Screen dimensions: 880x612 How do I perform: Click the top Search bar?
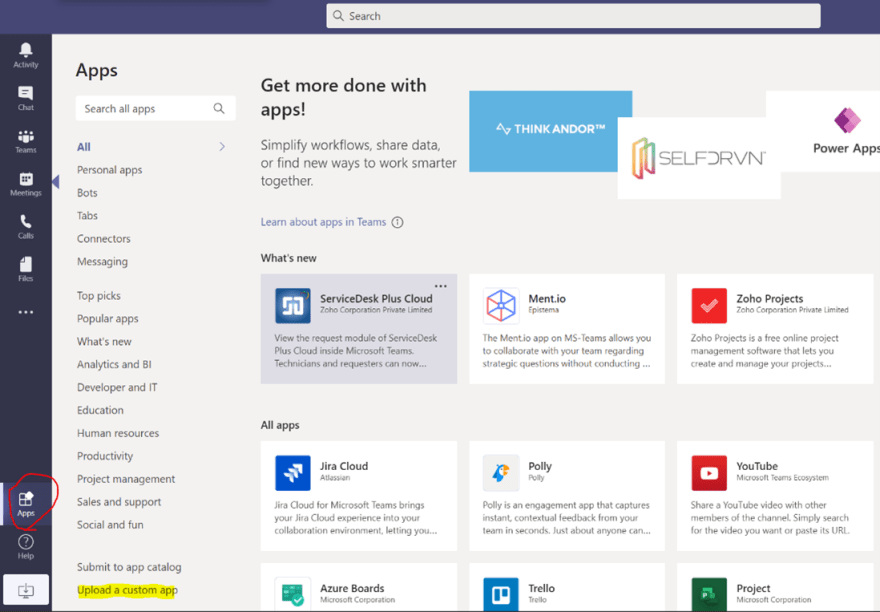point(573,16)
